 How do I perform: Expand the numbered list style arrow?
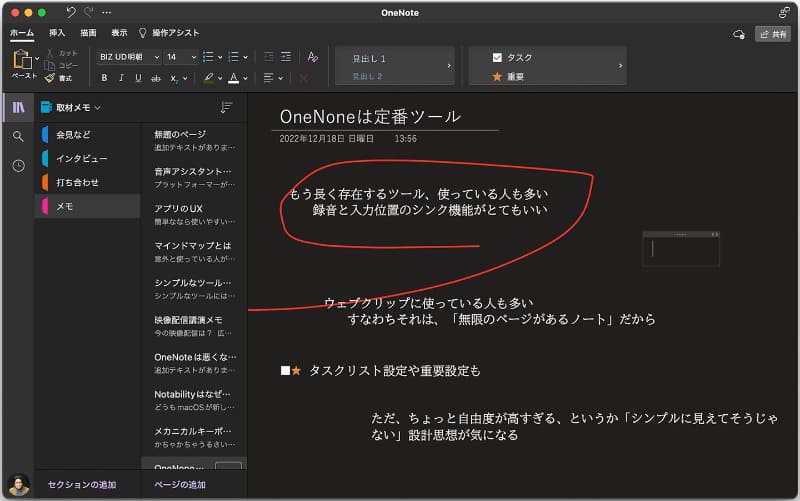tap(245, 57)
